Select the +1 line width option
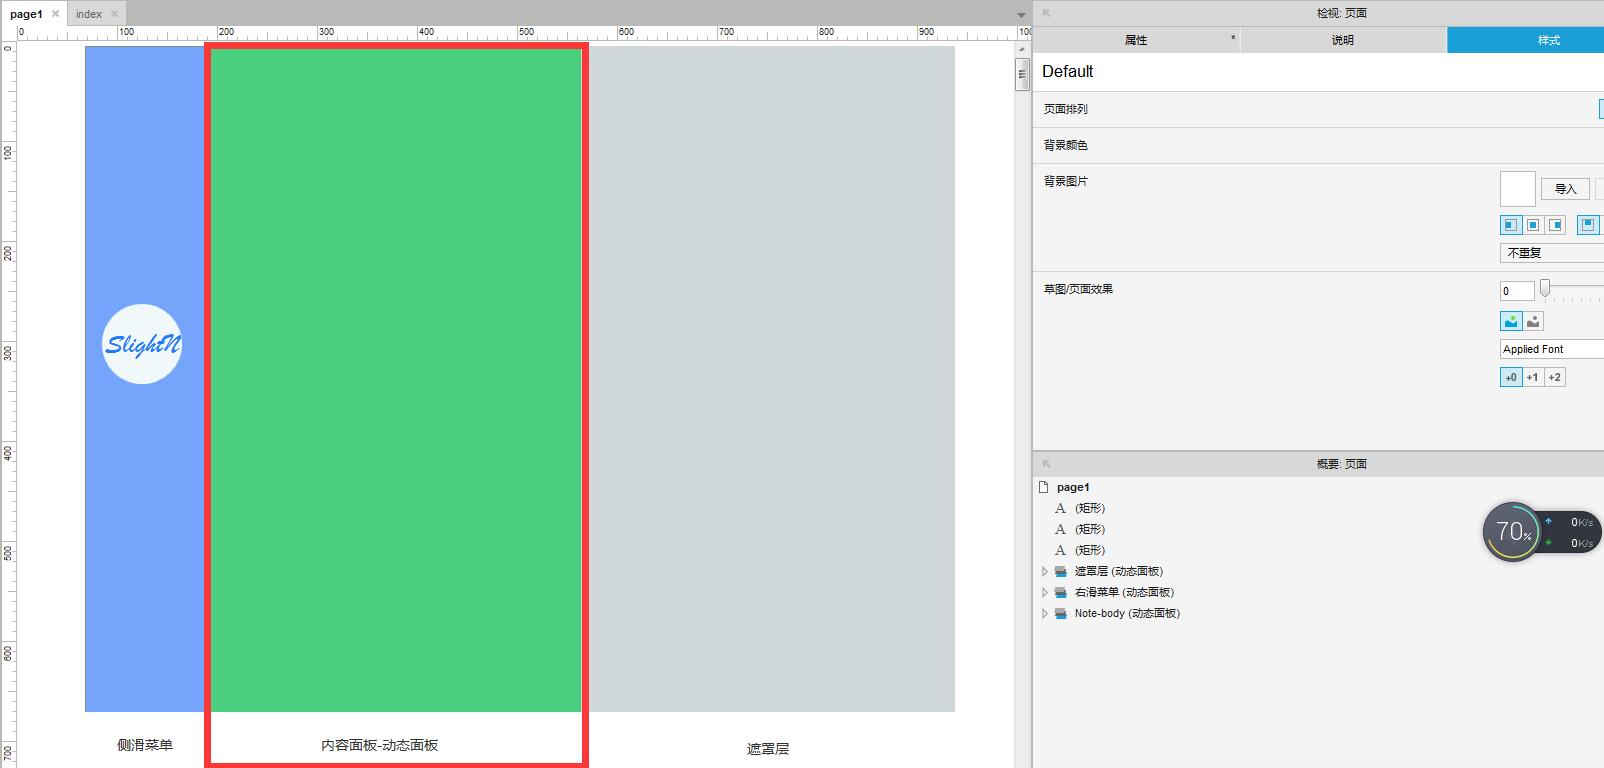 [1533, 377]
